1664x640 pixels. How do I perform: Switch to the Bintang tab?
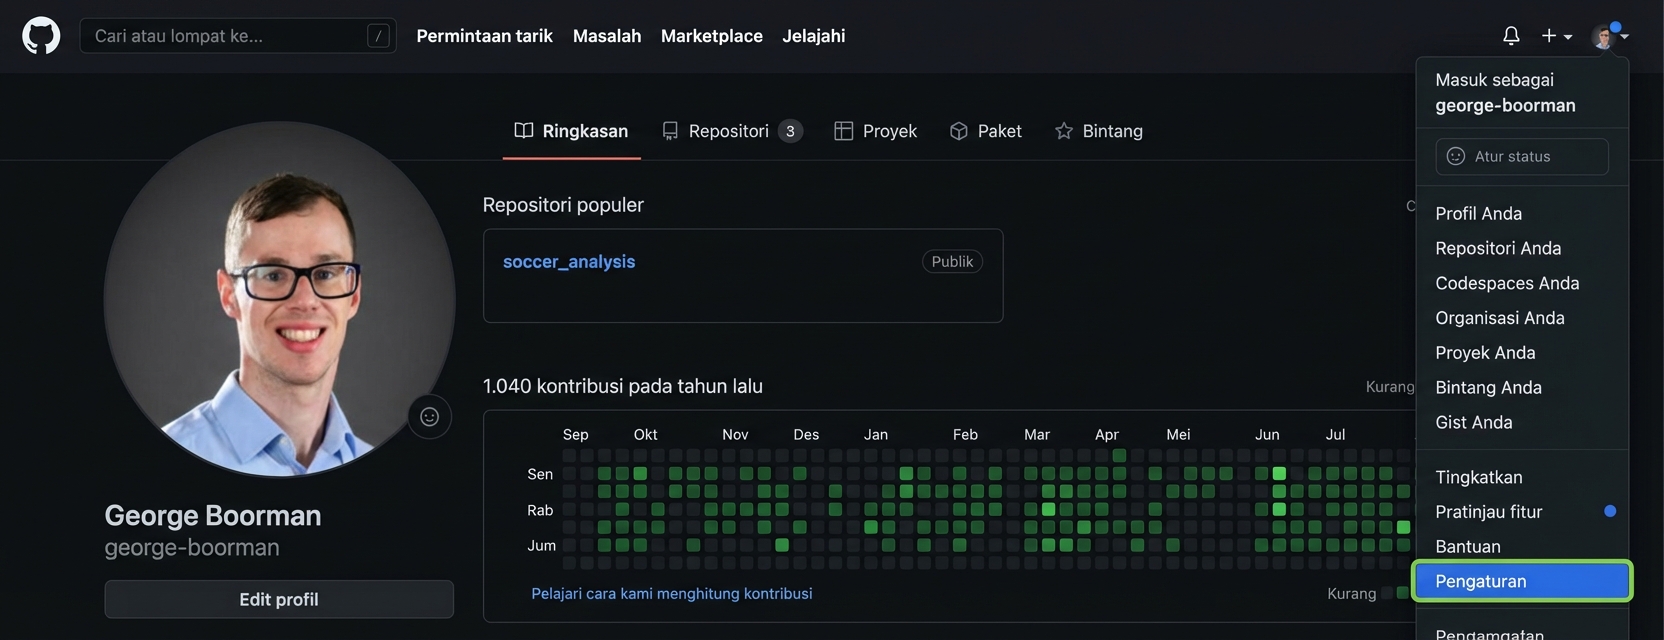click(1098, 131)
